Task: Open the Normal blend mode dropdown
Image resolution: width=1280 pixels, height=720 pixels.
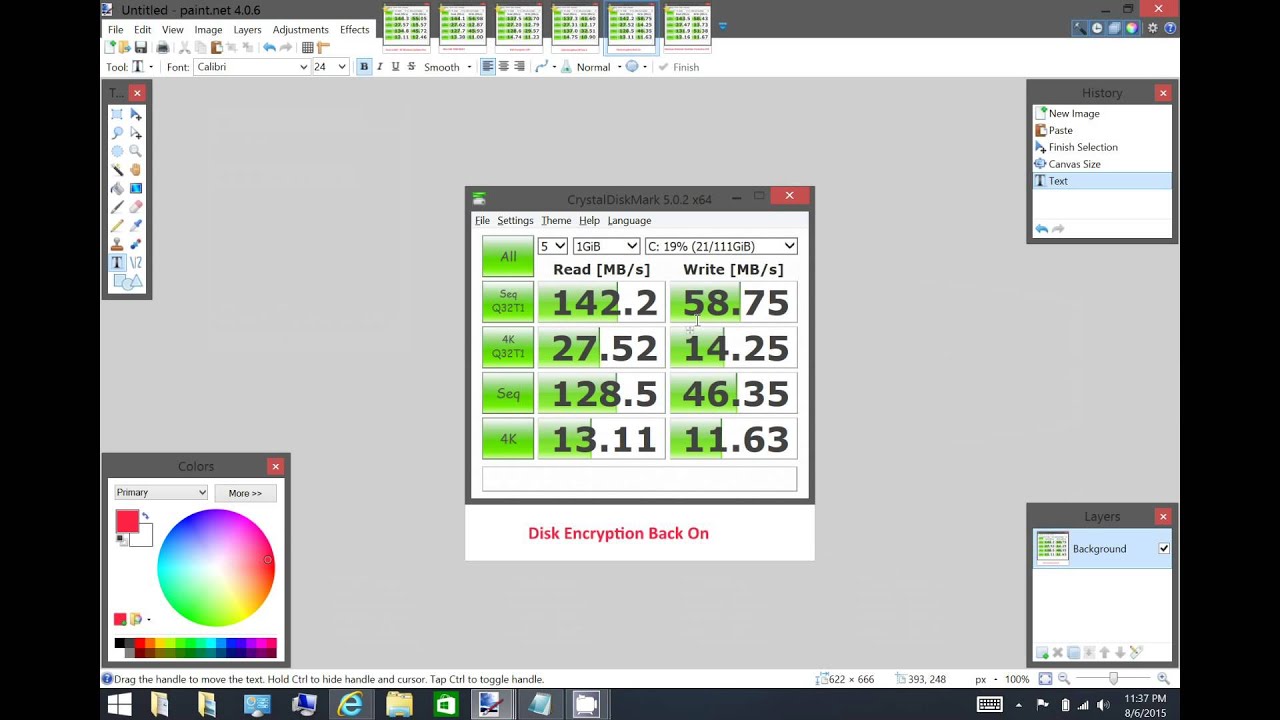Action: (x=598, y=67)
